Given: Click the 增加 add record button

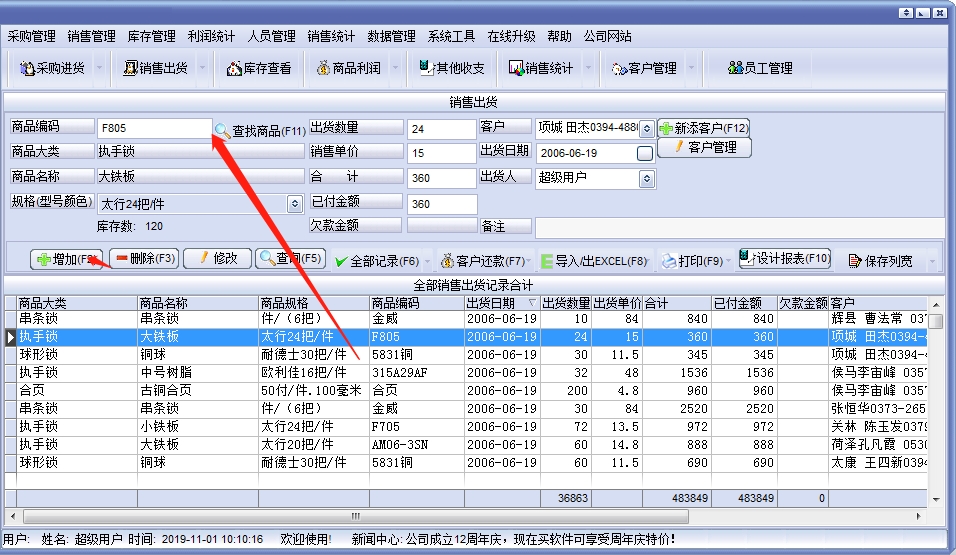Looking at the screenshot, I should (67, 259).
